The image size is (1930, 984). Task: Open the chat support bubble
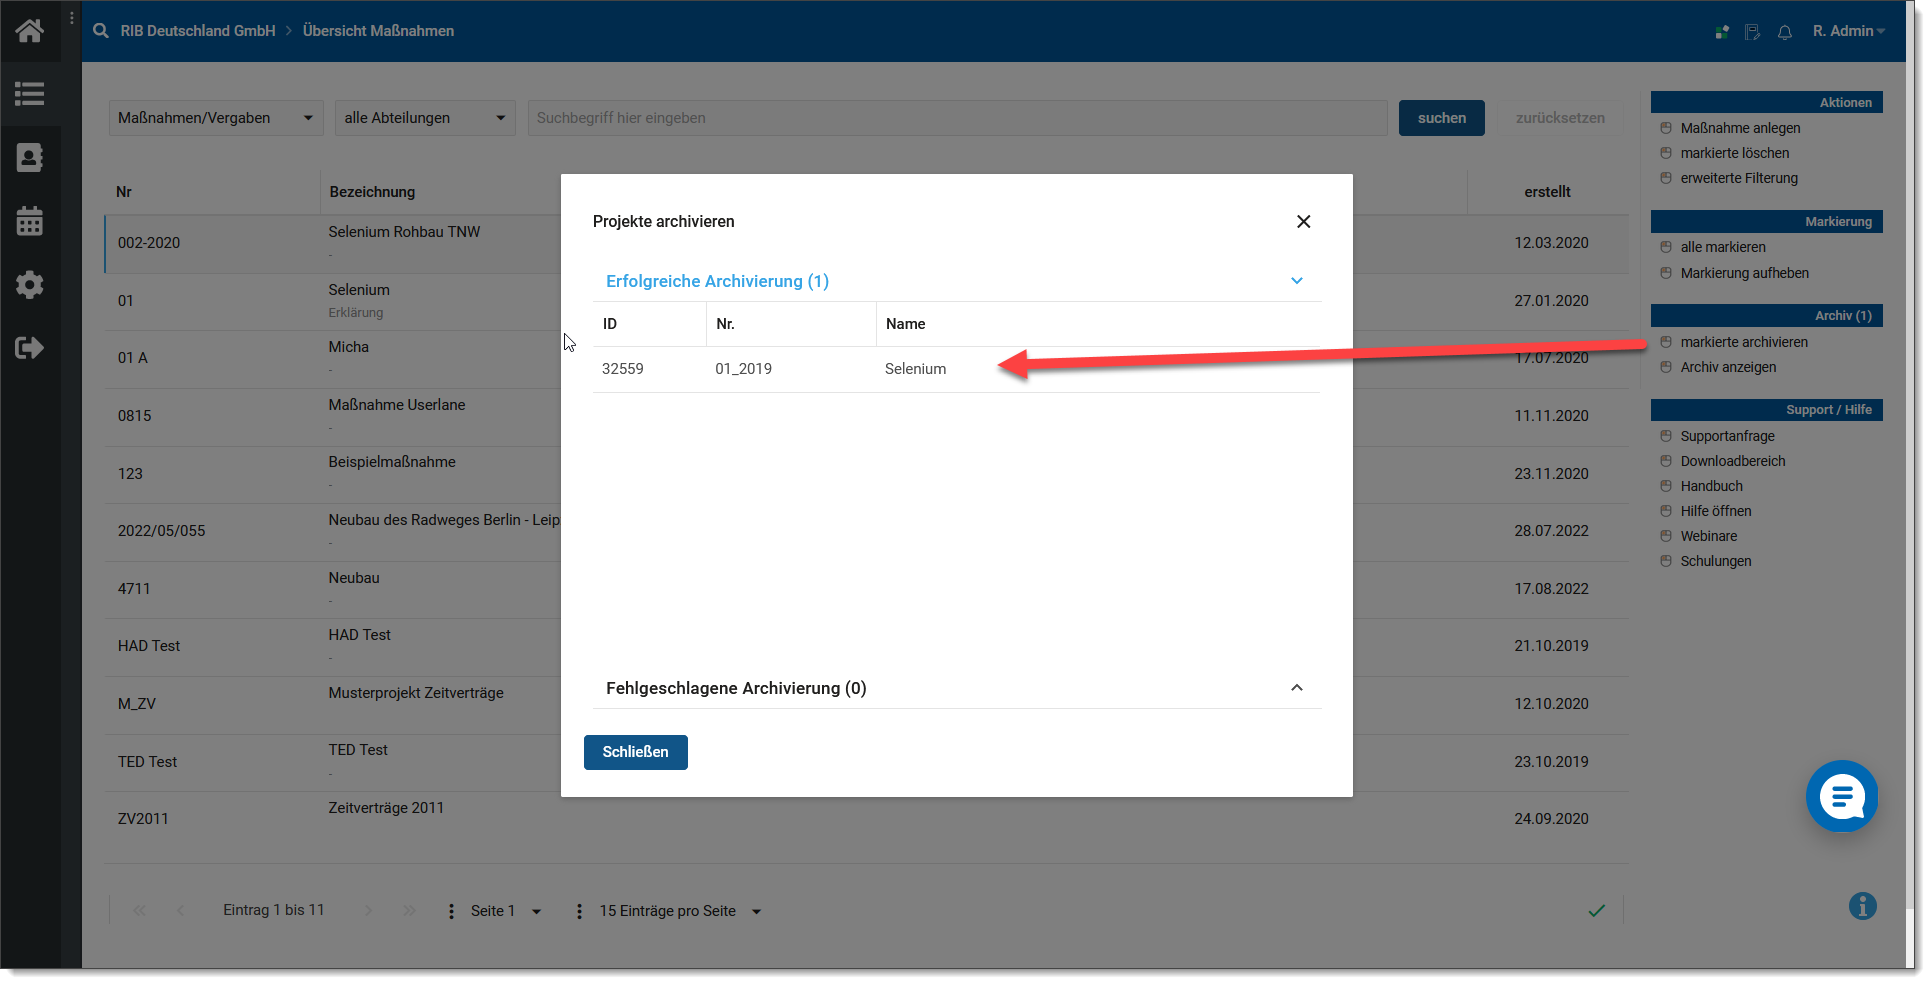coord(1842,796)
